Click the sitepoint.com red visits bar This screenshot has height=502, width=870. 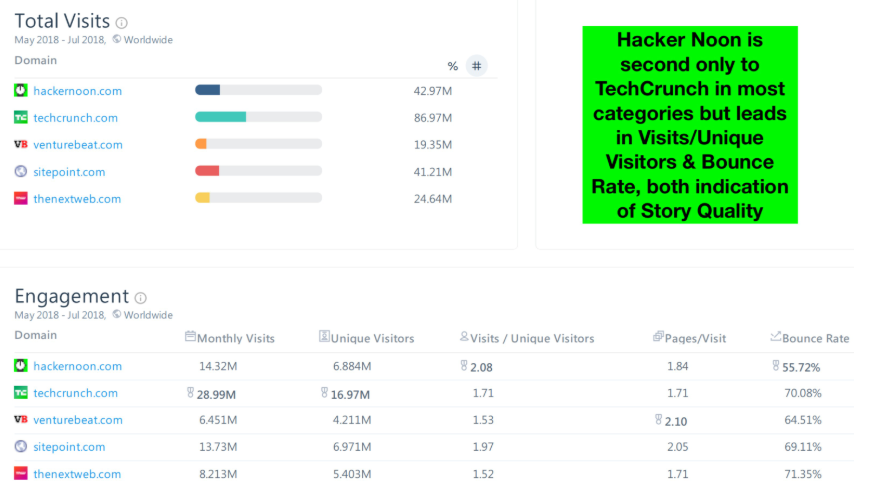point(207,171)
